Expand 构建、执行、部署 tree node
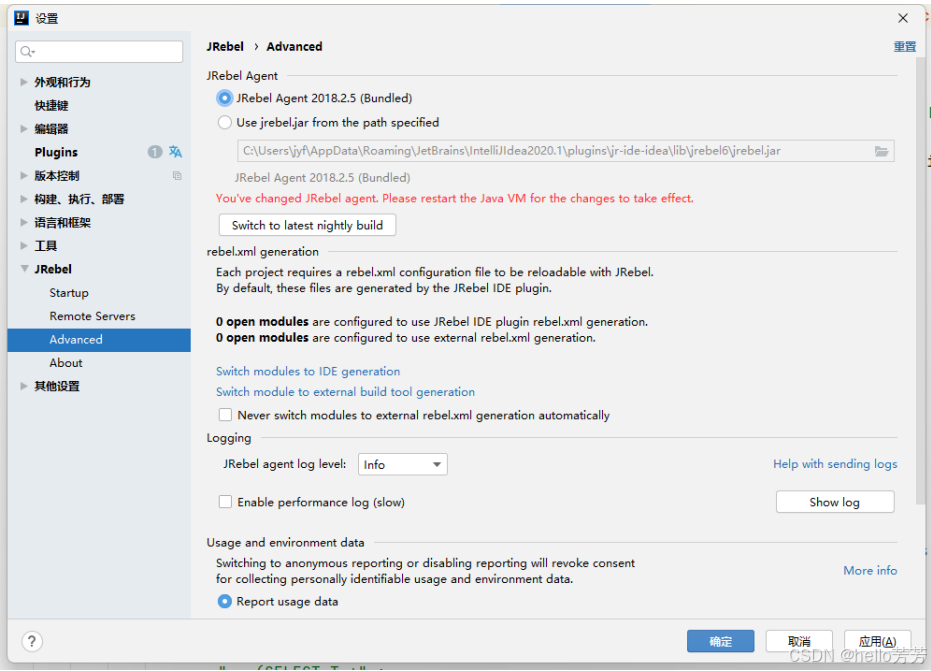 click(x=24, y=199)
